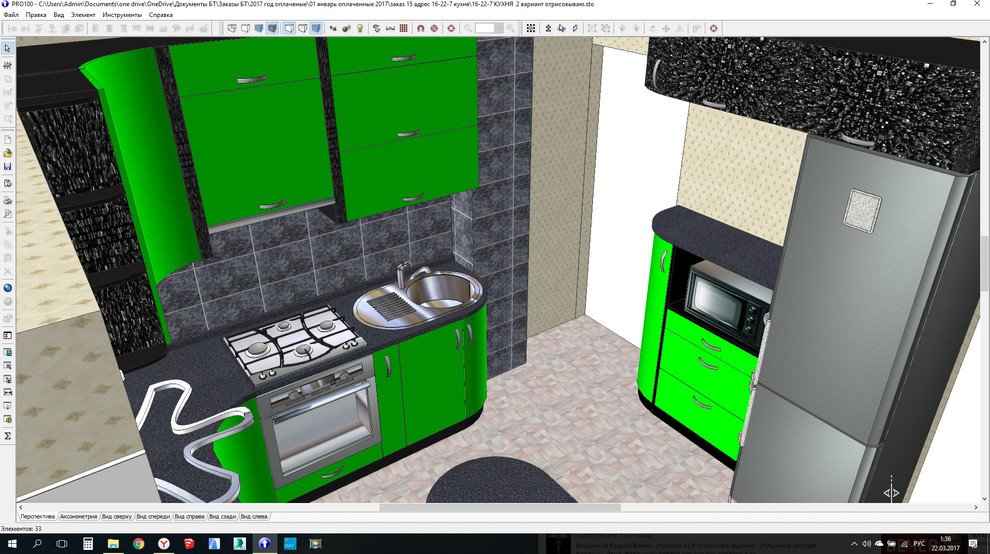Screen dimensions: 990x554
Task: Switch to the Вид сверху tab
Action: 116,517
